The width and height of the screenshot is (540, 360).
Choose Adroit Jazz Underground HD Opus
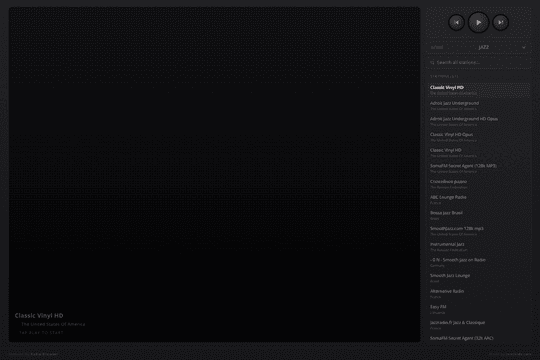tap(479, 121)
